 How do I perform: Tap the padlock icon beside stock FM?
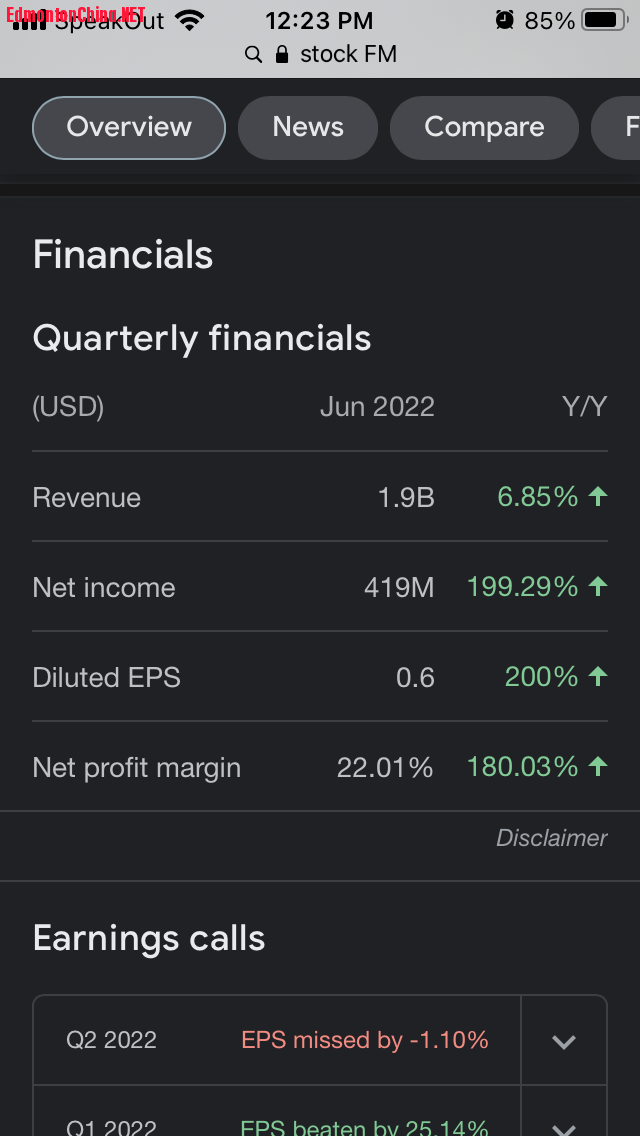[x=282, y=54]
